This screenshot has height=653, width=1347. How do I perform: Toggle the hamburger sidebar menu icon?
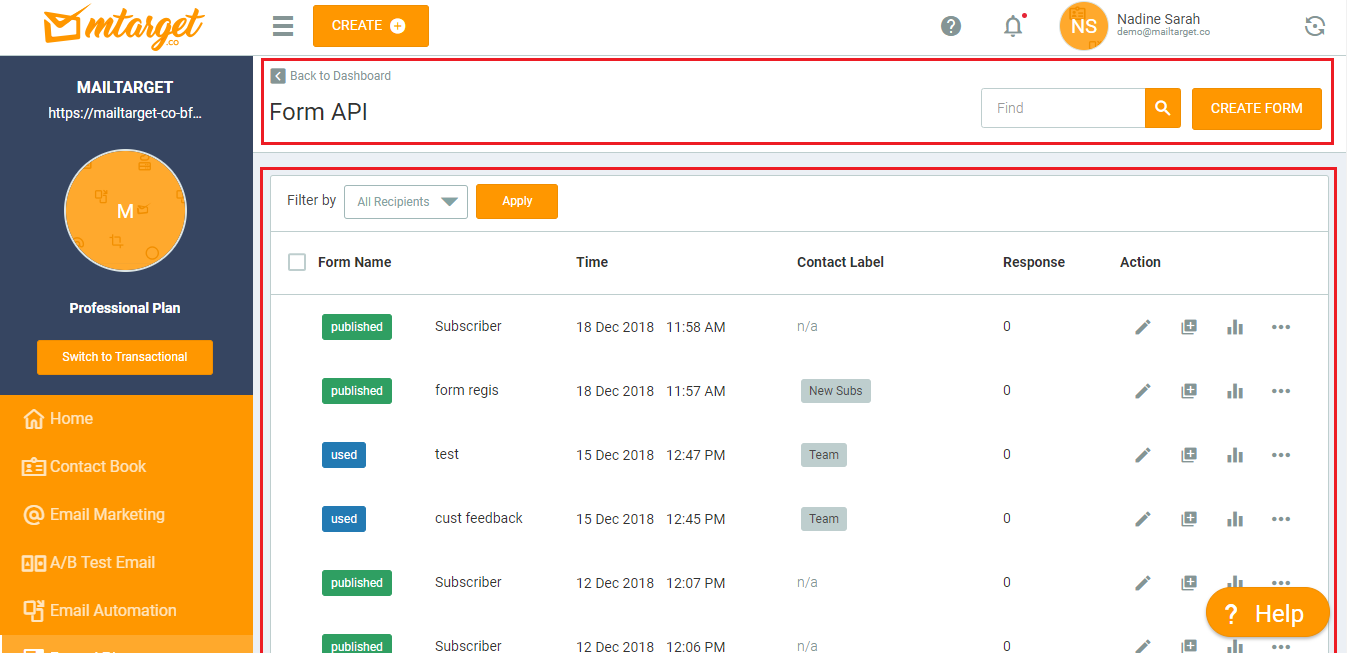pos(283,26)
